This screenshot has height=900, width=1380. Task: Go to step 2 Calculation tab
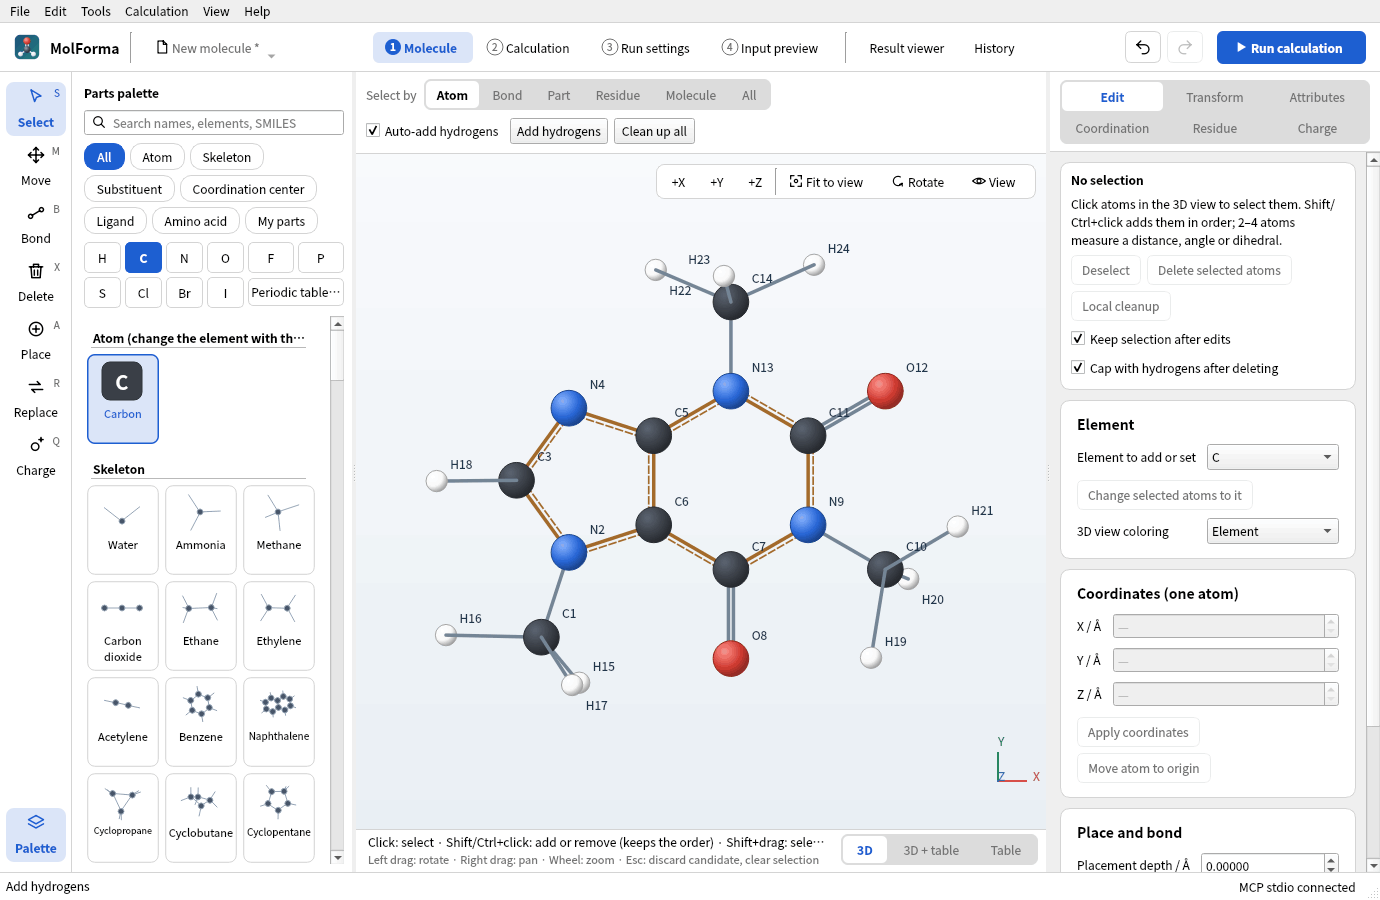[528, 48]
